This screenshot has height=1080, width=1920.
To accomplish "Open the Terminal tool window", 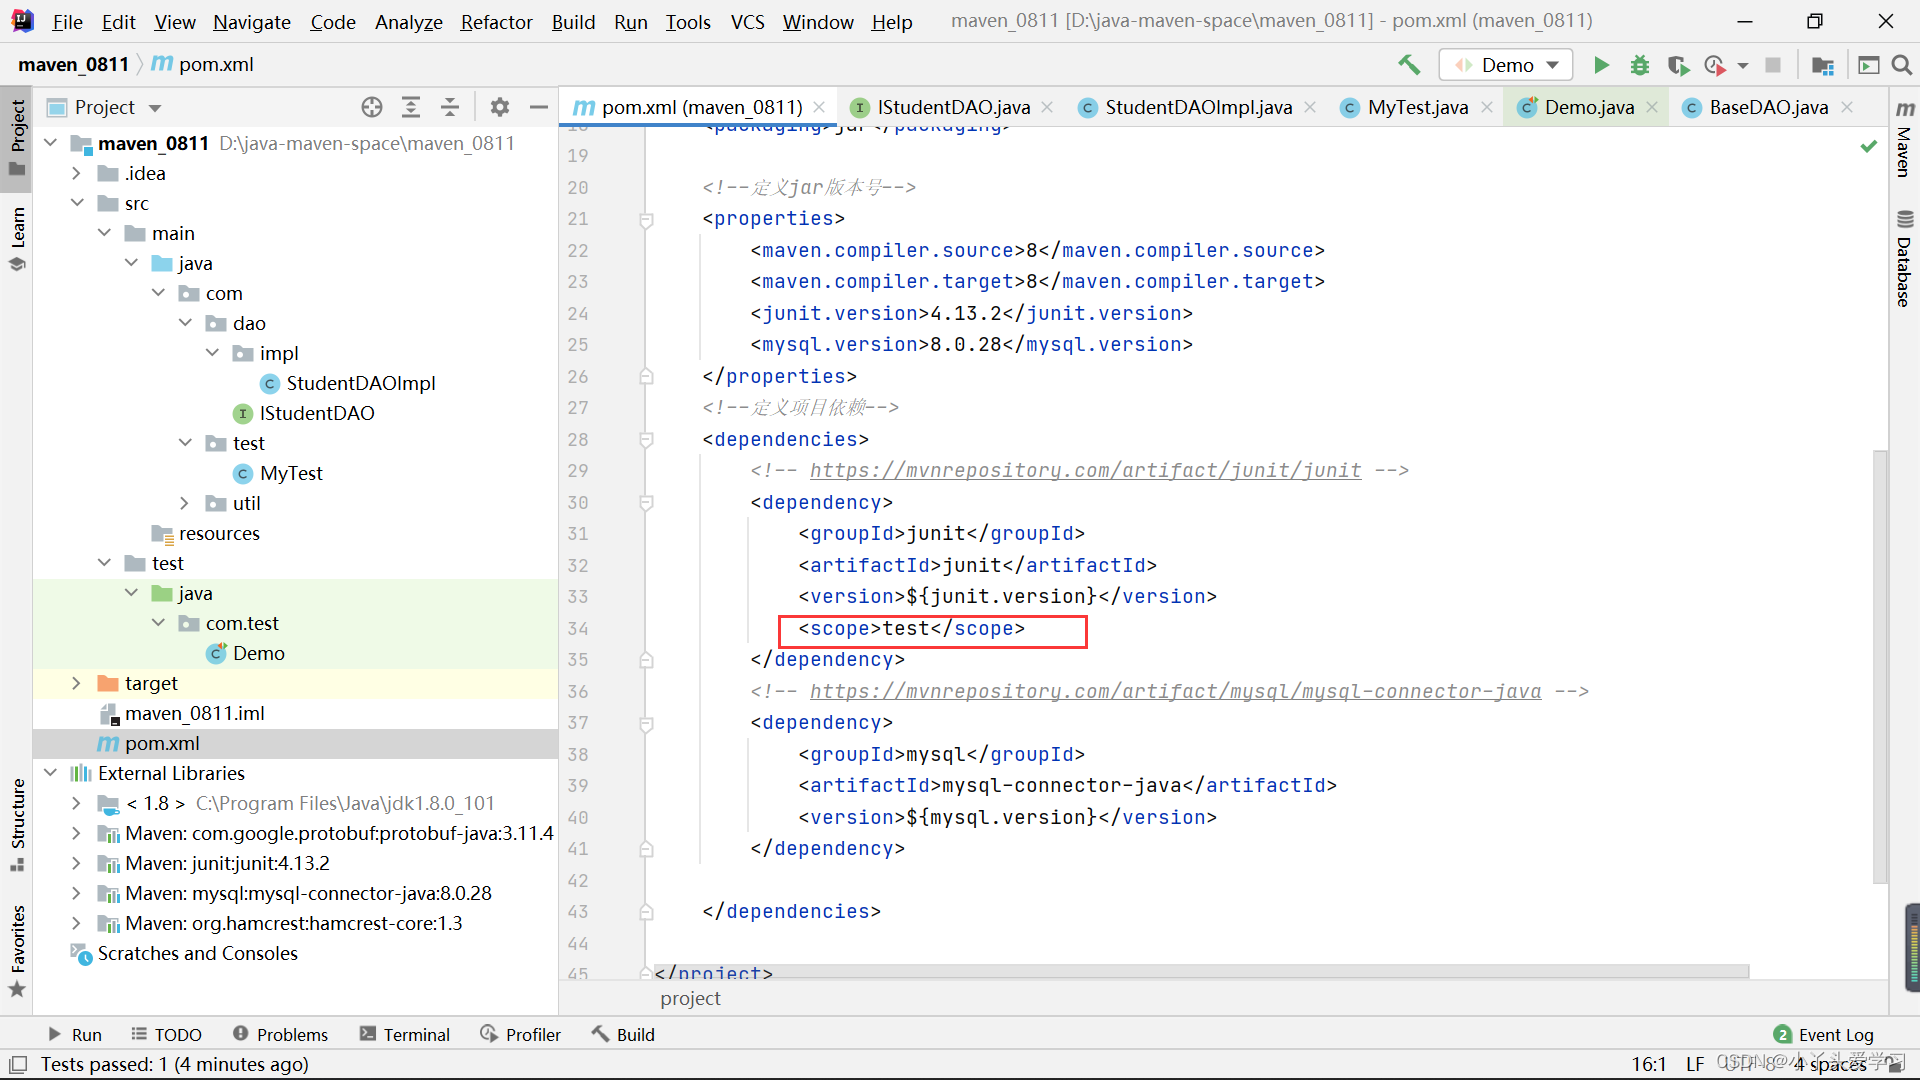I will [x=405, y=1034].
